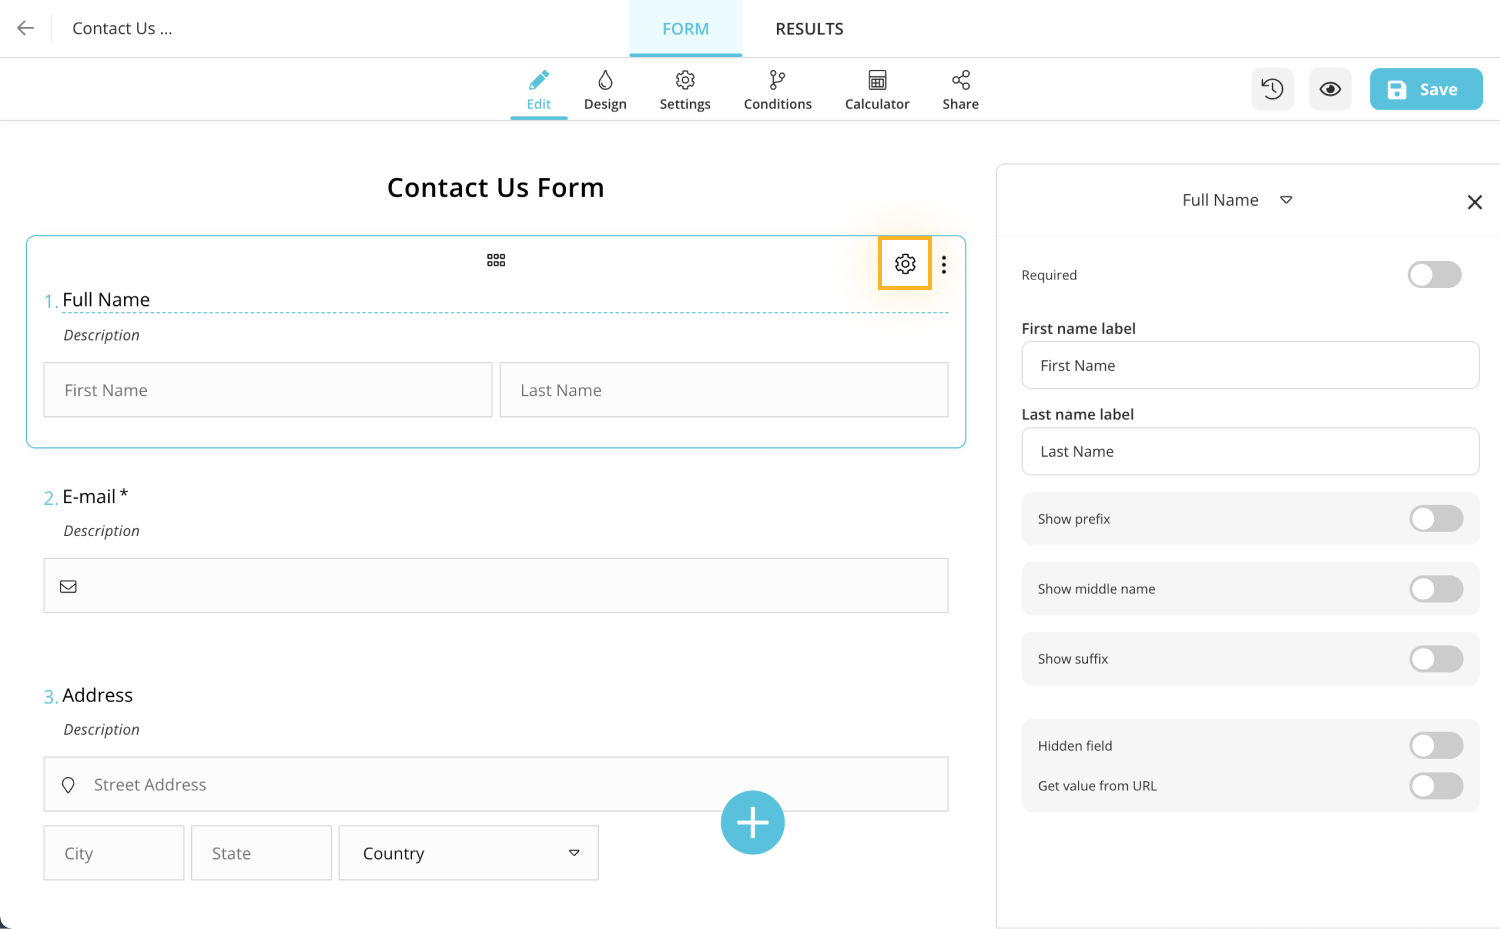
Task: Open the Full Name field type dropdown
Action: click(x=1286, y=200)
